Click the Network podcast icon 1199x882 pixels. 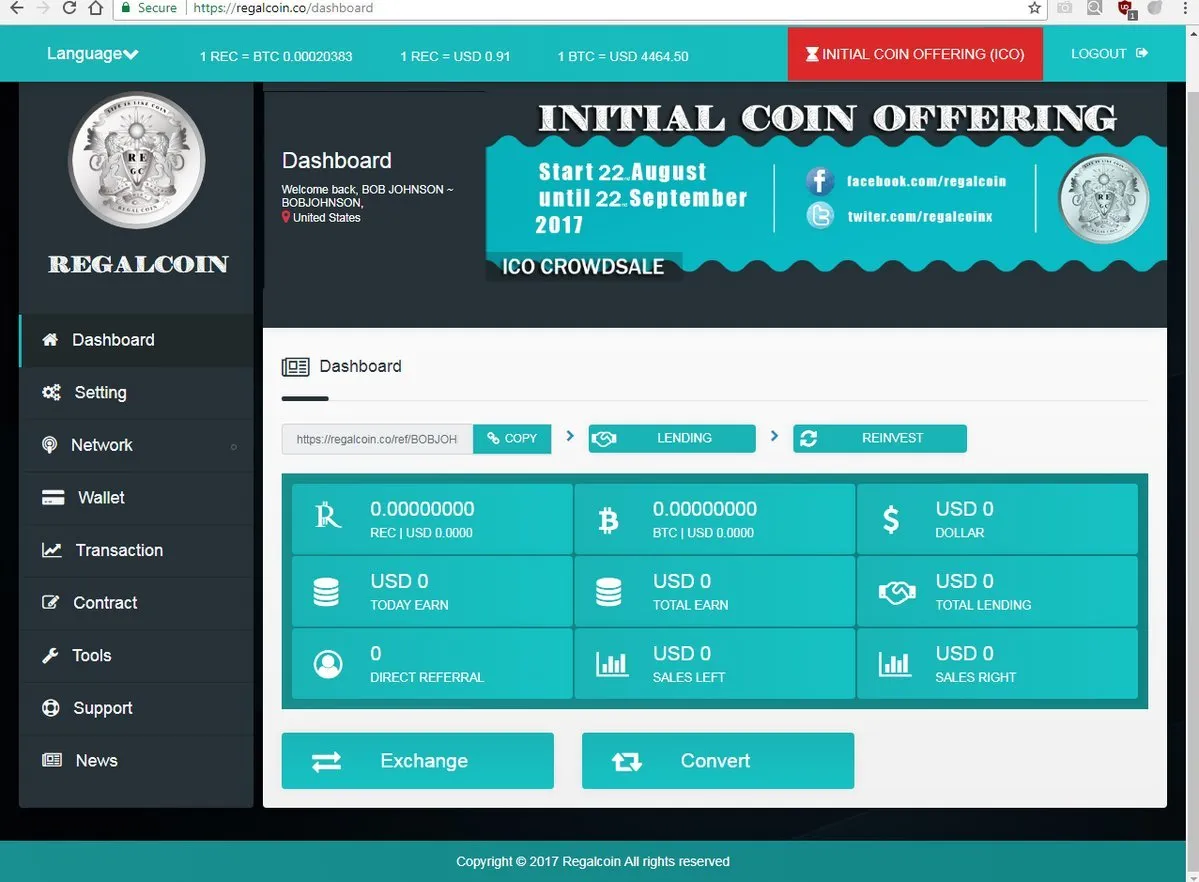point(50,444)
